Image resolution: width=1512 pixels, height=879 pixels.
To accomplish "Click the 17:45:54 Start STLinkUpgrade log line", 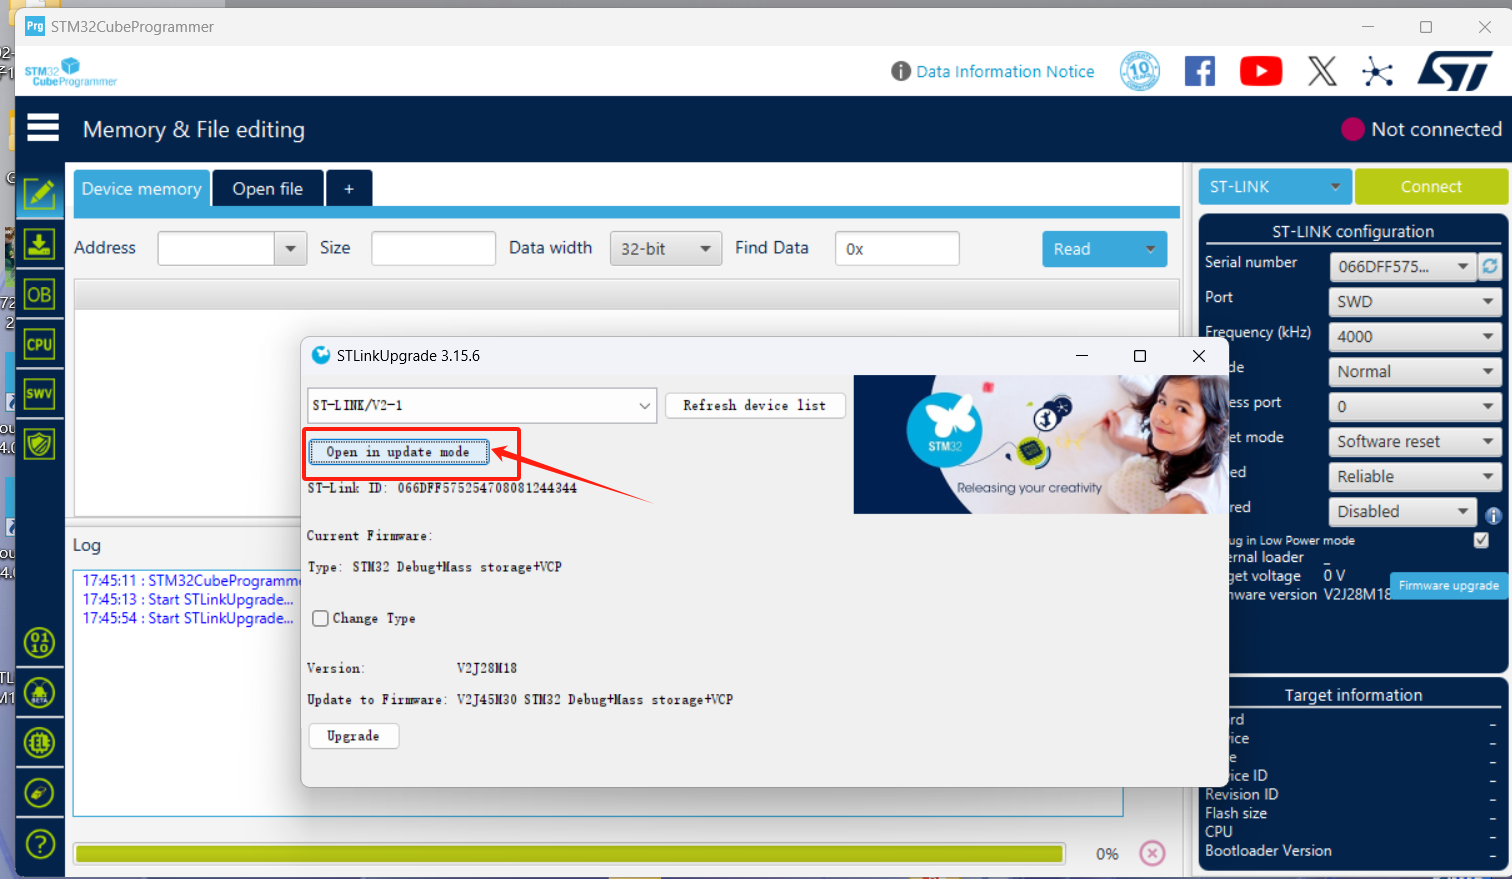I will (188, 618).
